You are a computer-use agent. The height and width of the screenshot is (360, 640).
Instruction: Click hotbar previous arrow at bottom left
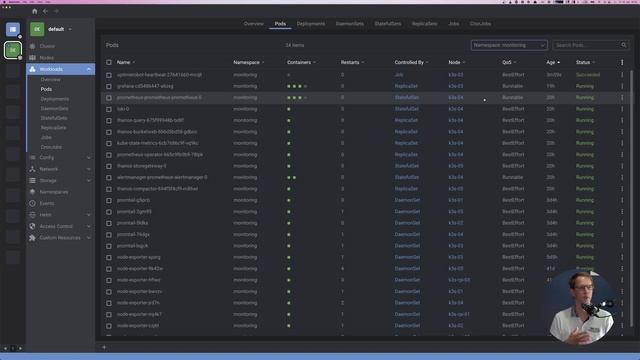[5, 349]
